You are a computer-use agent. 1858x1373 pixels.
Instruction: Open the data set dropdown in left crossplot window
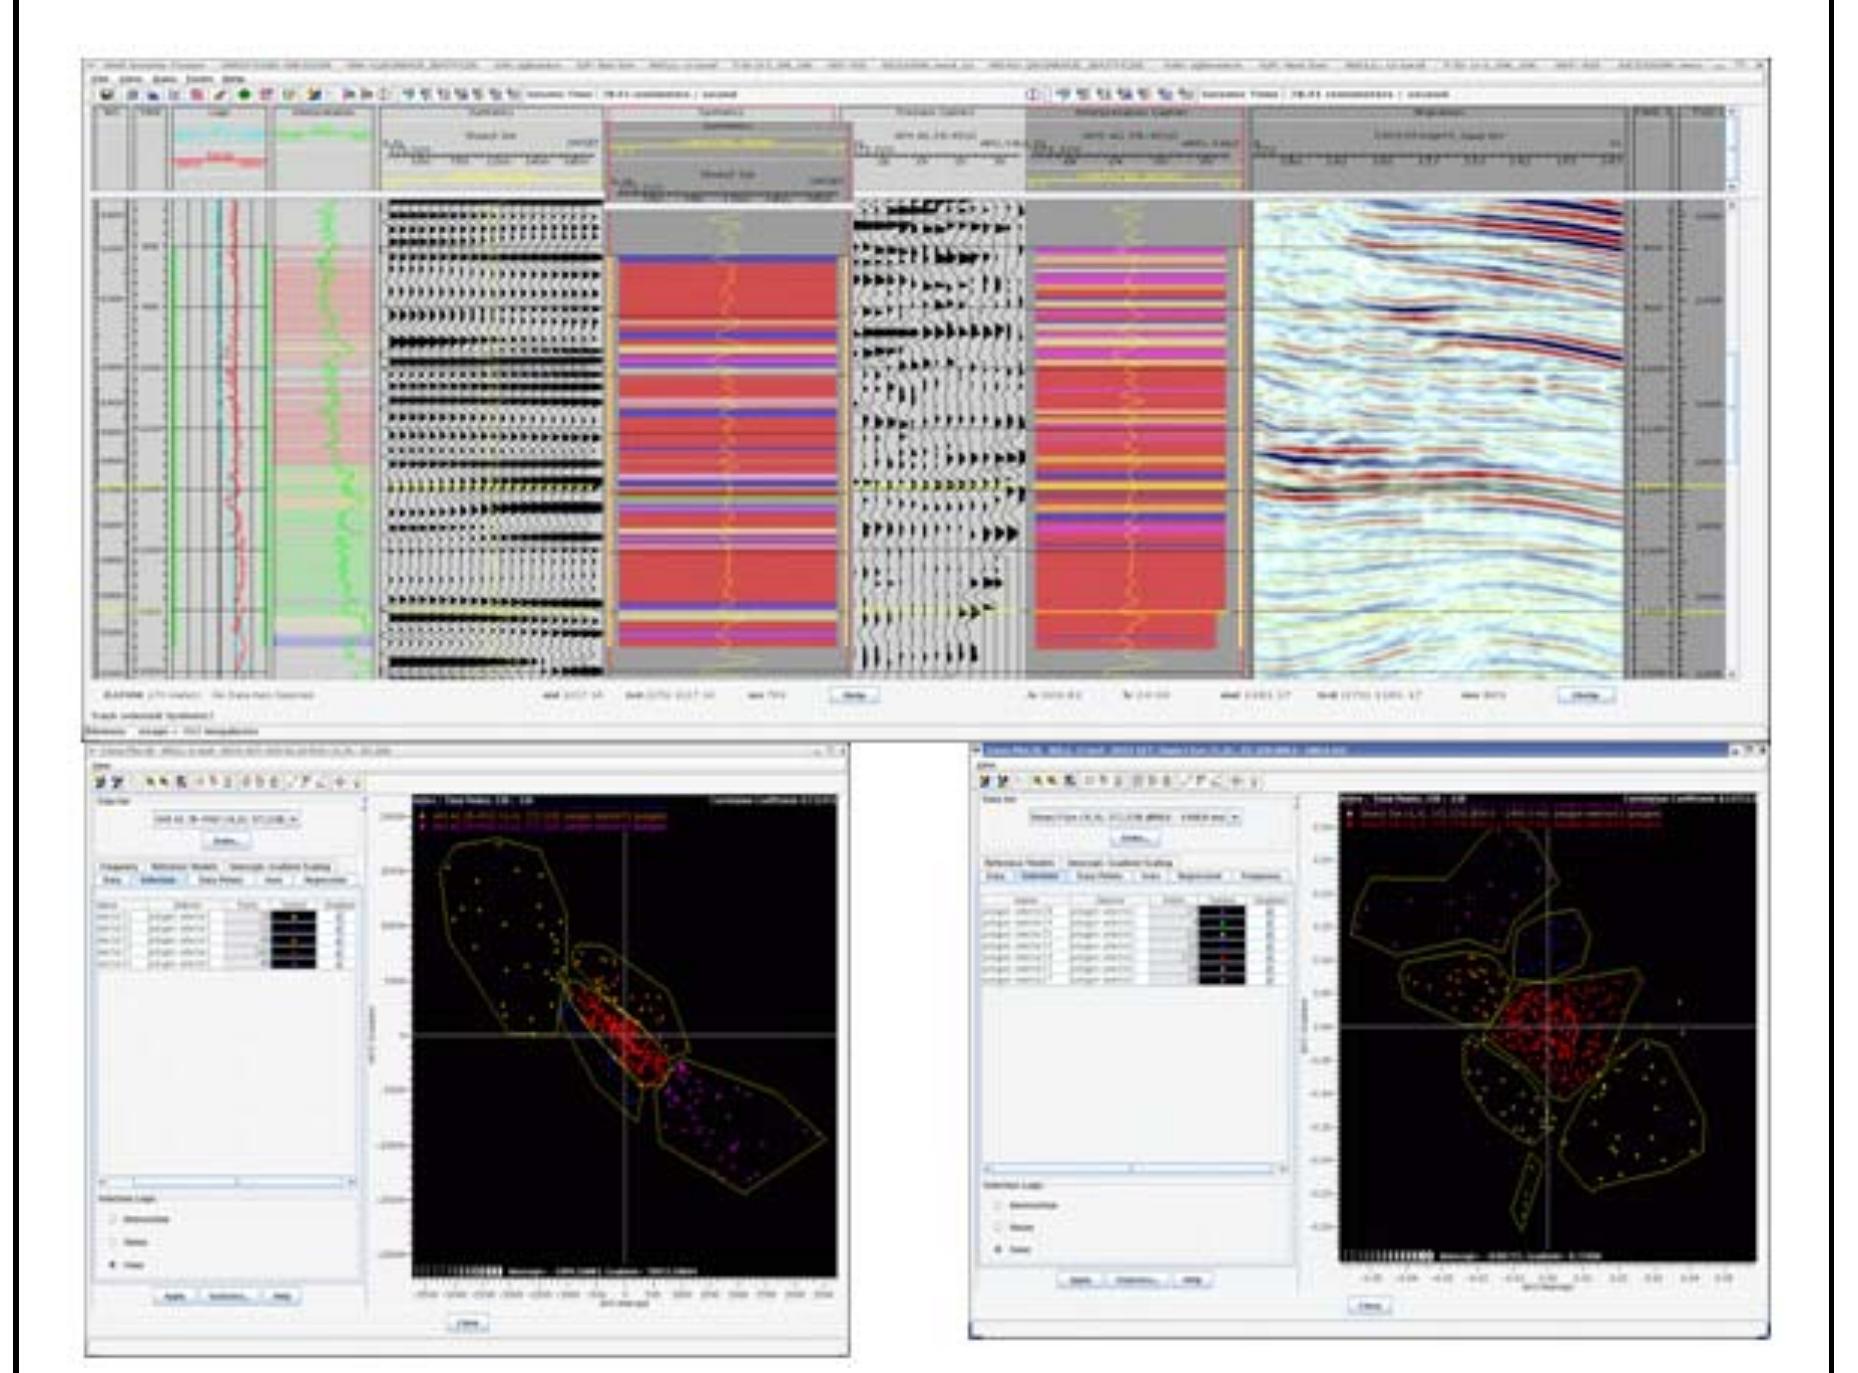(227, 819)
